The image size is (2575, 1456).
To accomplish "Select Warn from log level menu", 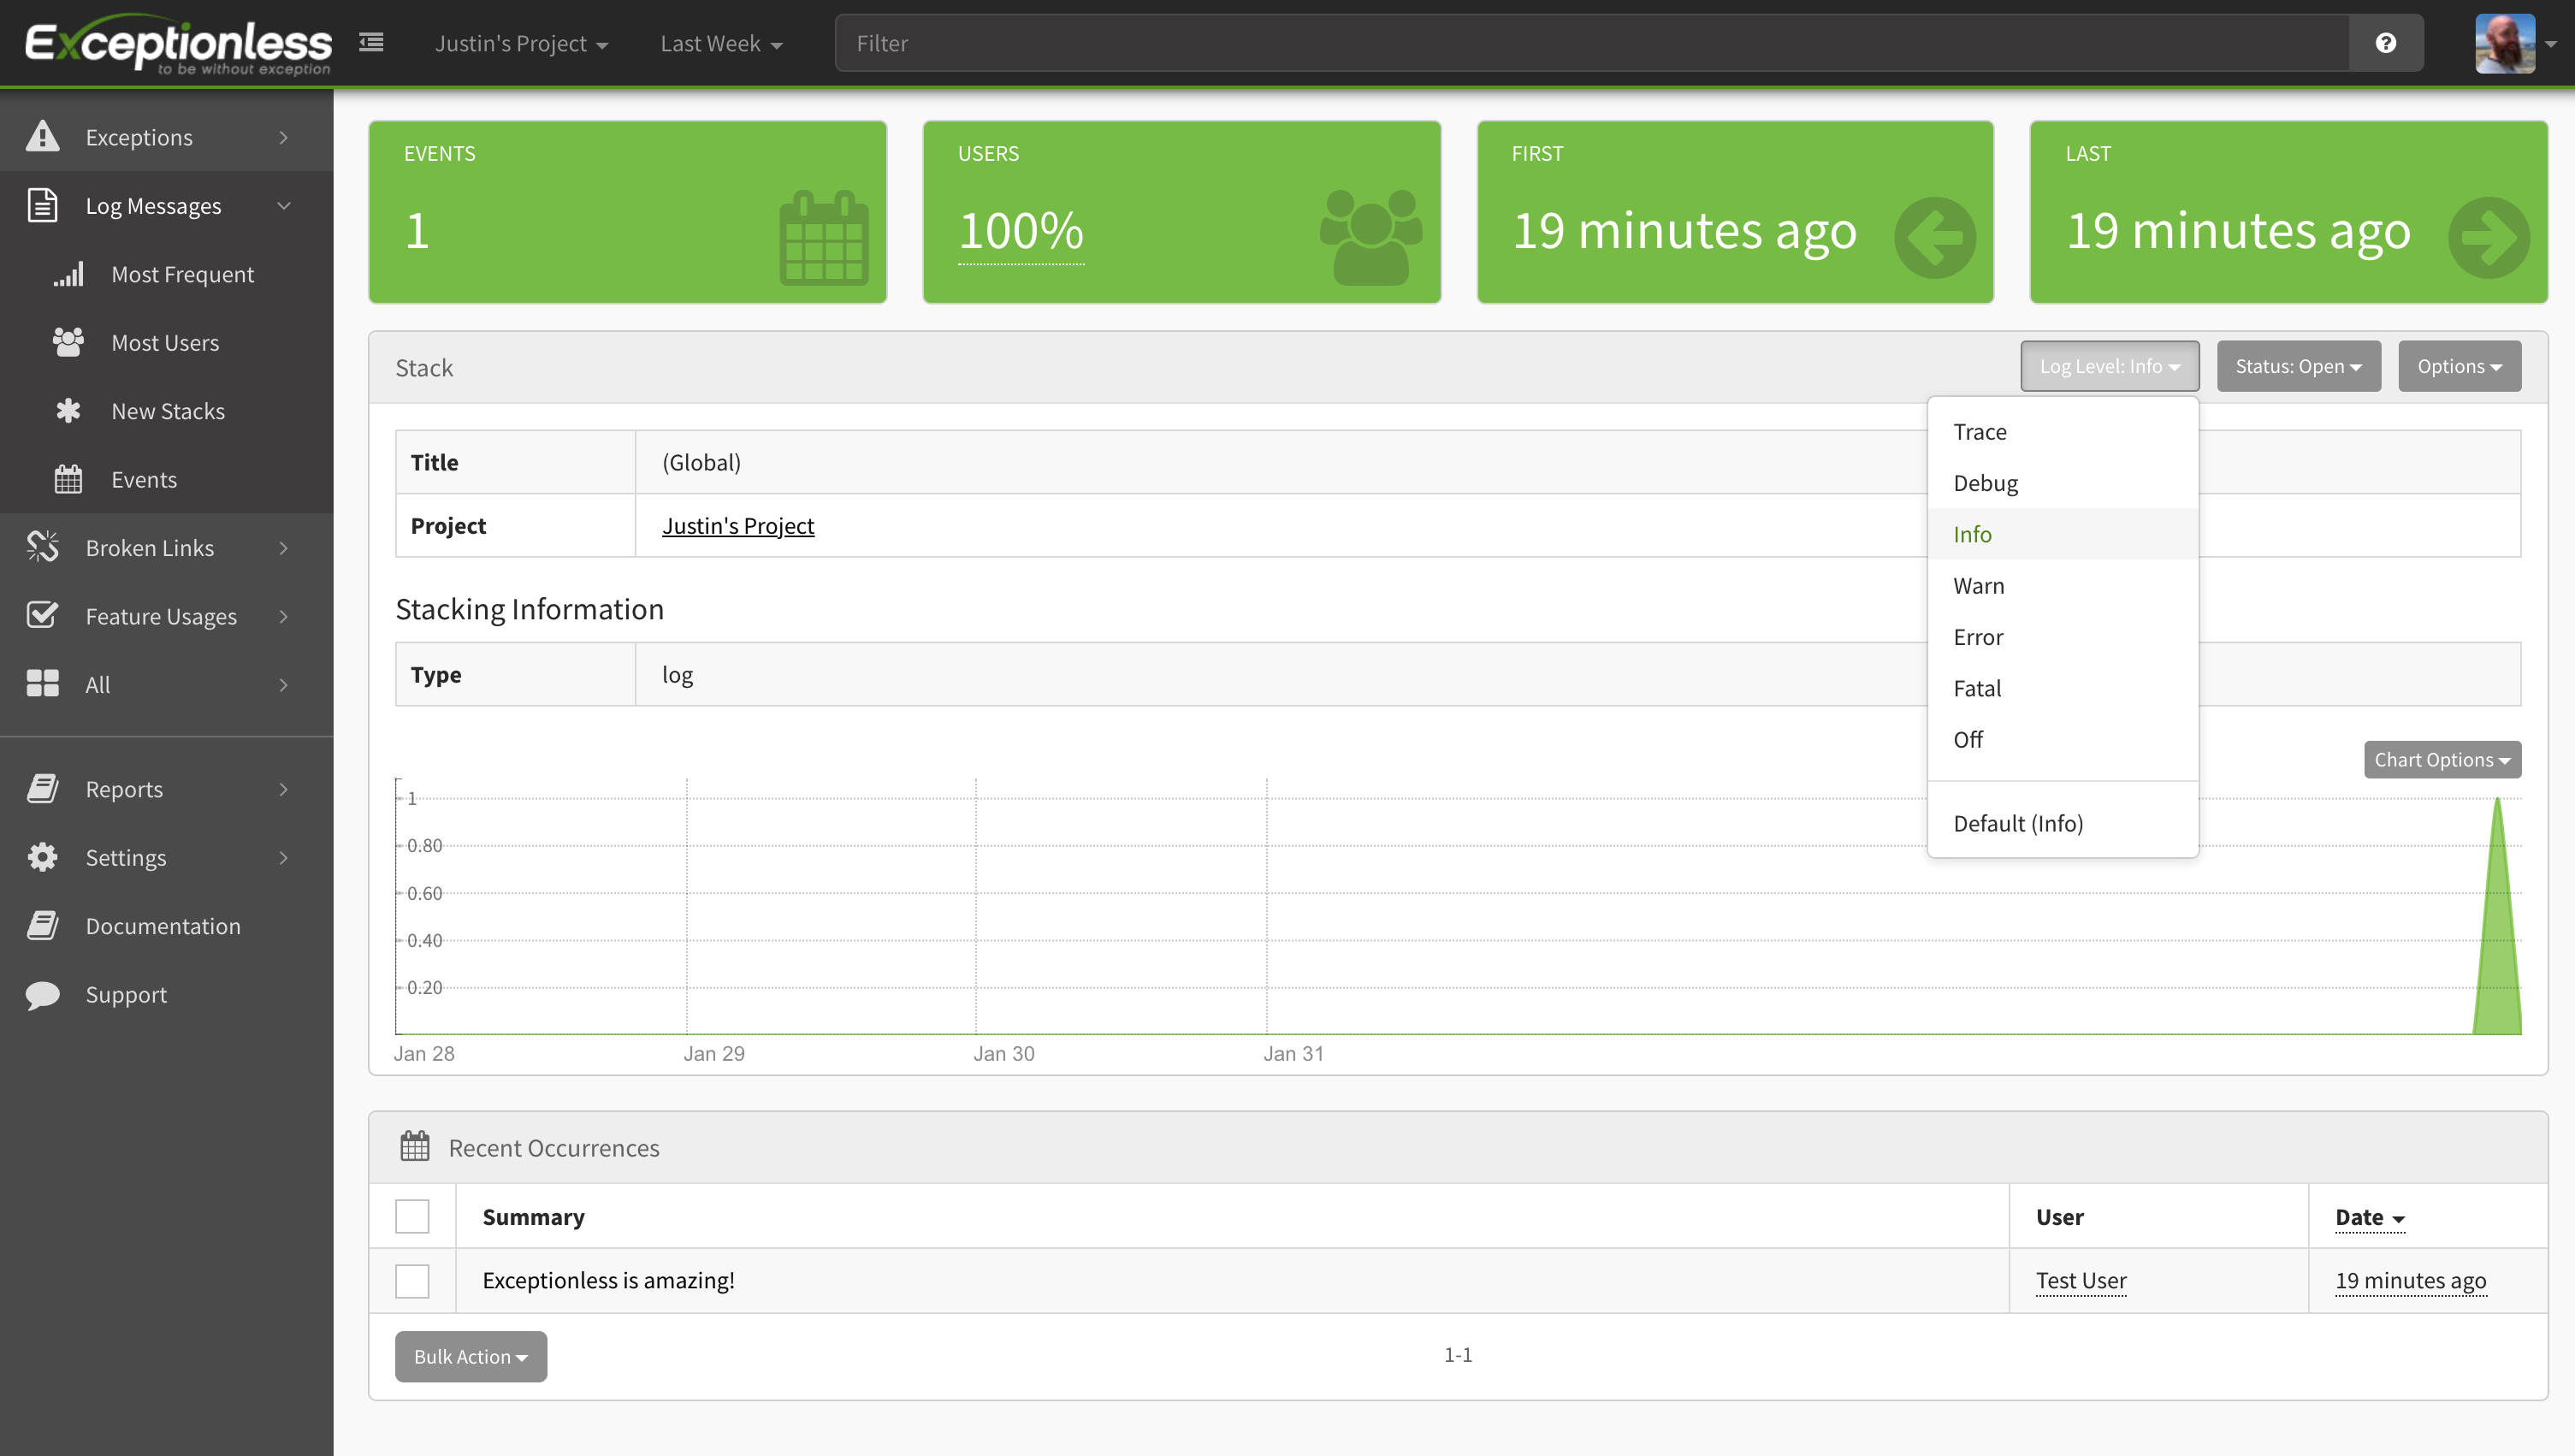I will click(x=1978, y=585).
